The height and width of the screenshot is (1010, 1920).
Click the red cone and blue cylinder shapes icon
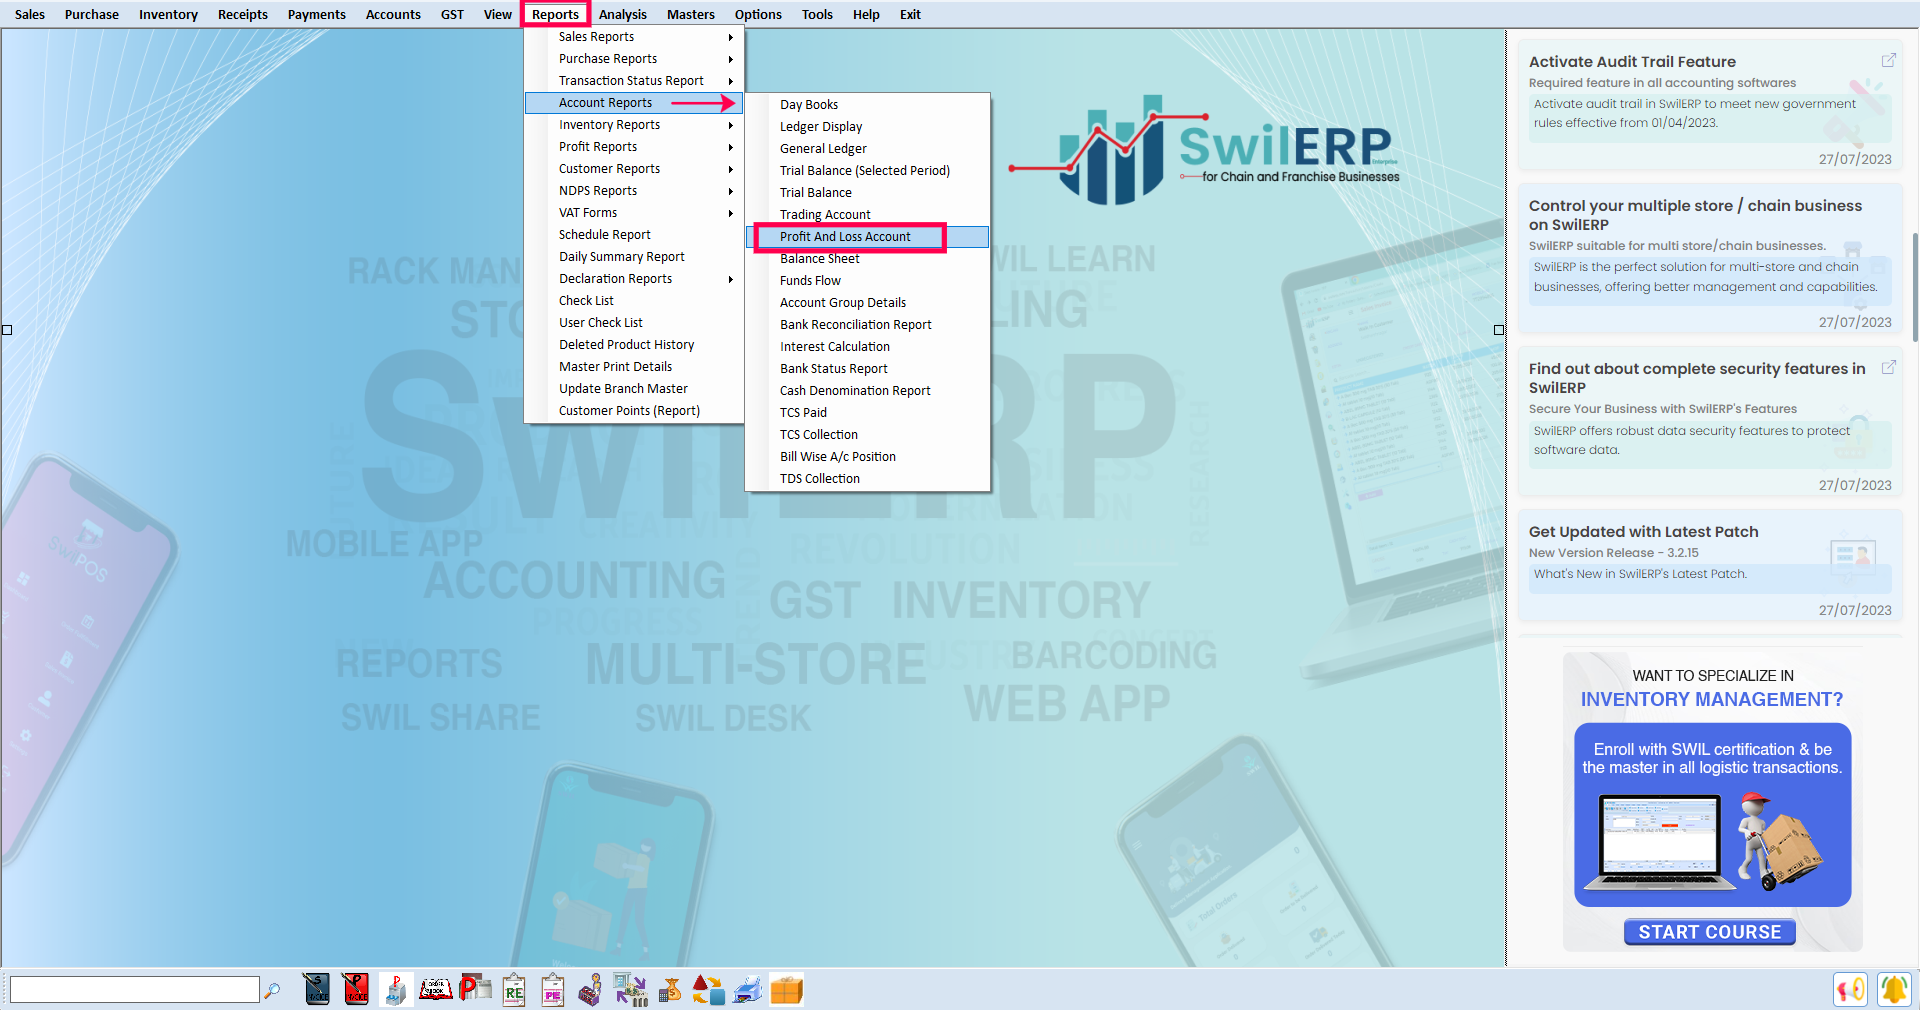click(708, 989)
